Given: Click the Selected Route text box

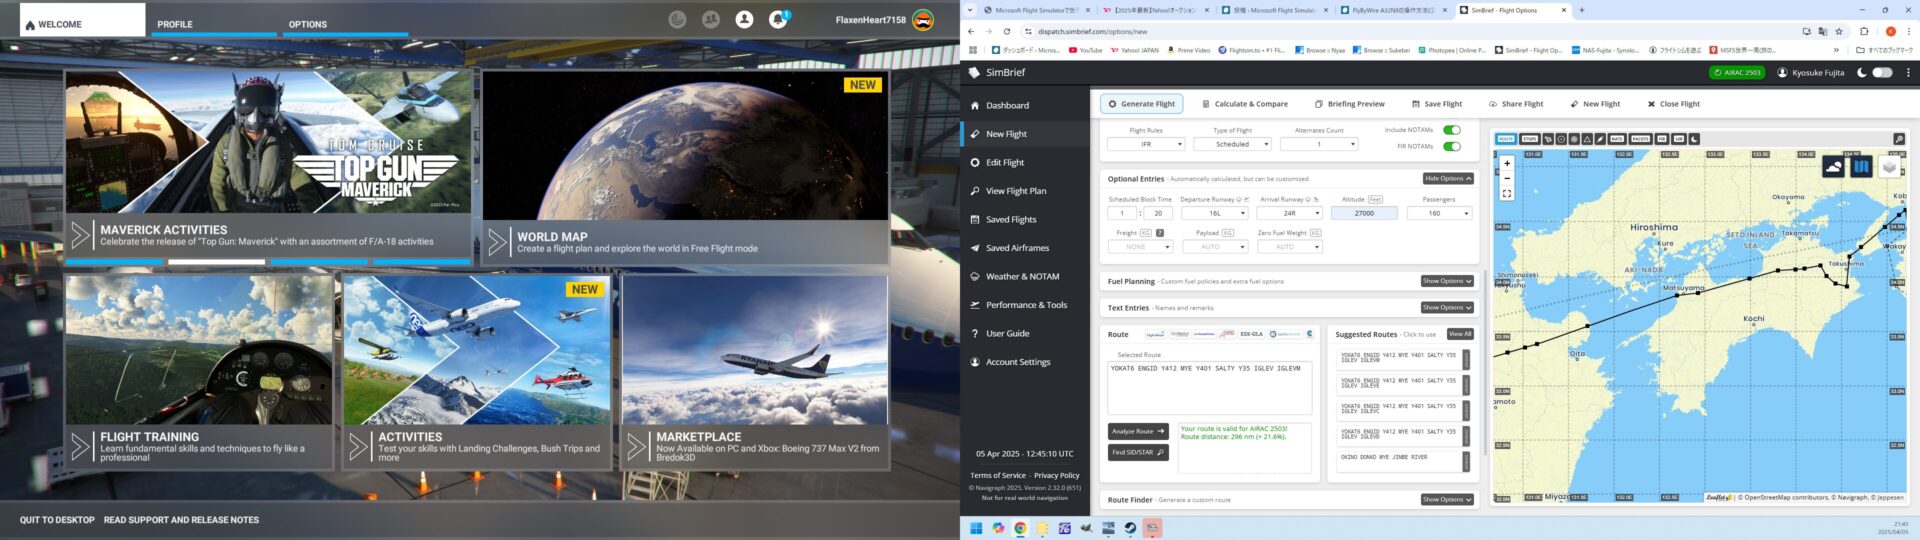Looking at the screenshot, I should pos(1209,388).
